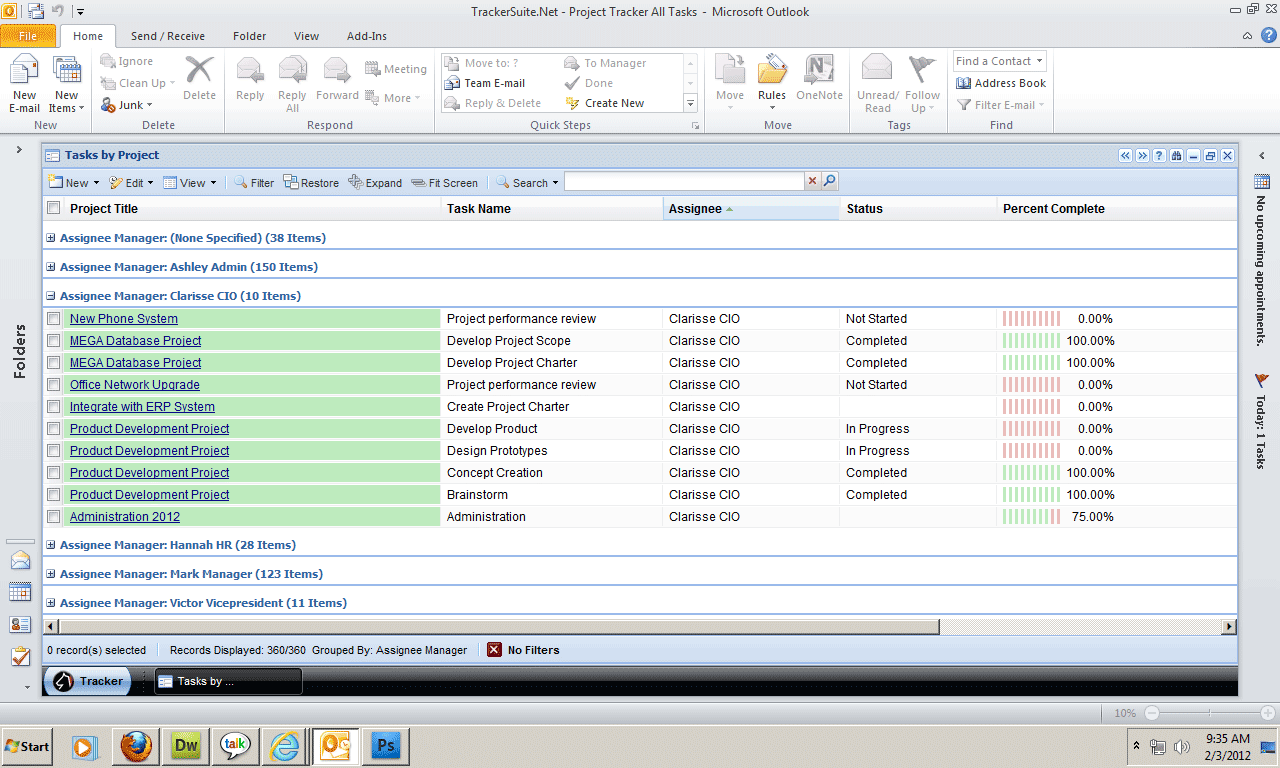This screenshot has width=1280, height=768.
Task: Open the MEGA Database Project link
Action: (x=135, y=340)
